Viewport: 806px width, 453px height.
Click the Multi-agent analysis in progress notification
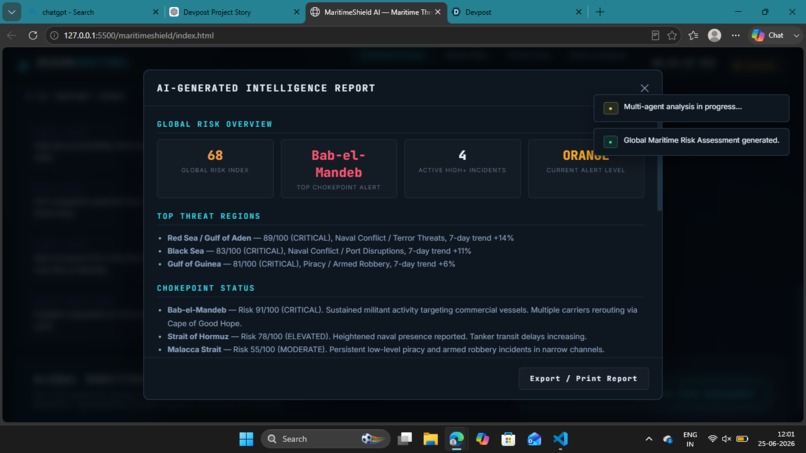click(691, 107)
